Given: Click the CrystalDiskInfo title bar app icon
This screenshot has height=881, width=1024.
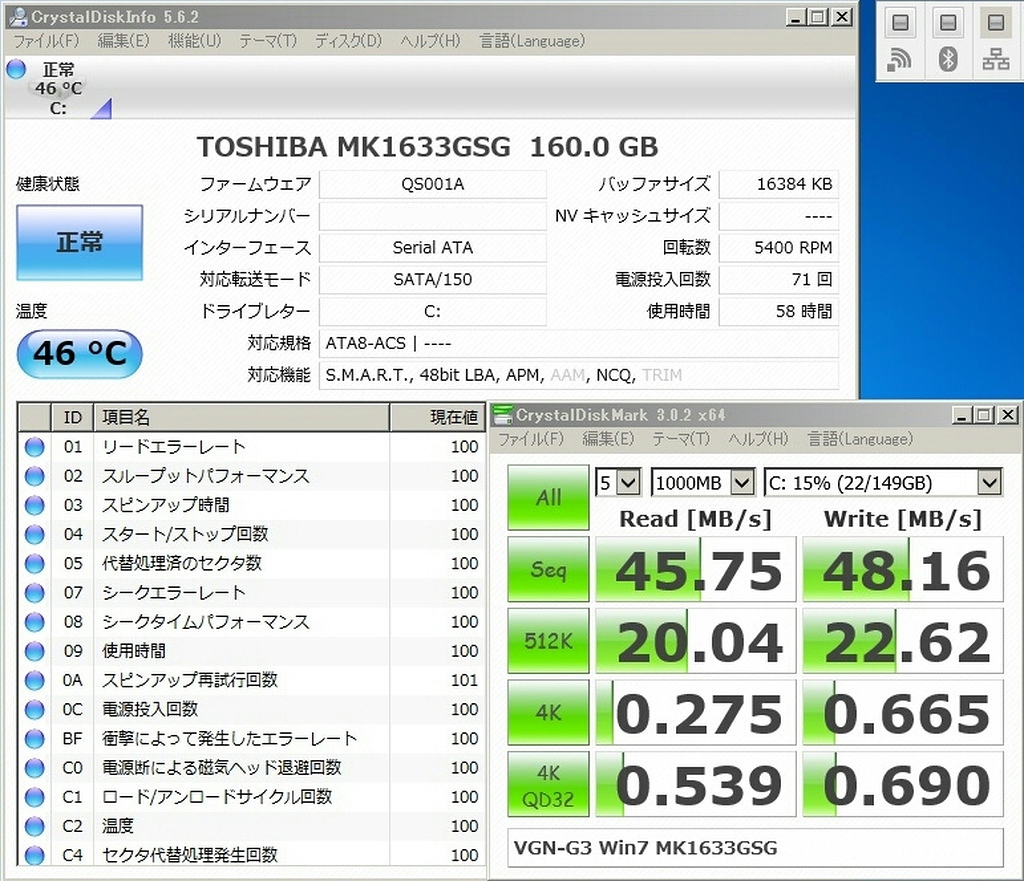Looking at the screenshot, I should (x=18, y=16).
